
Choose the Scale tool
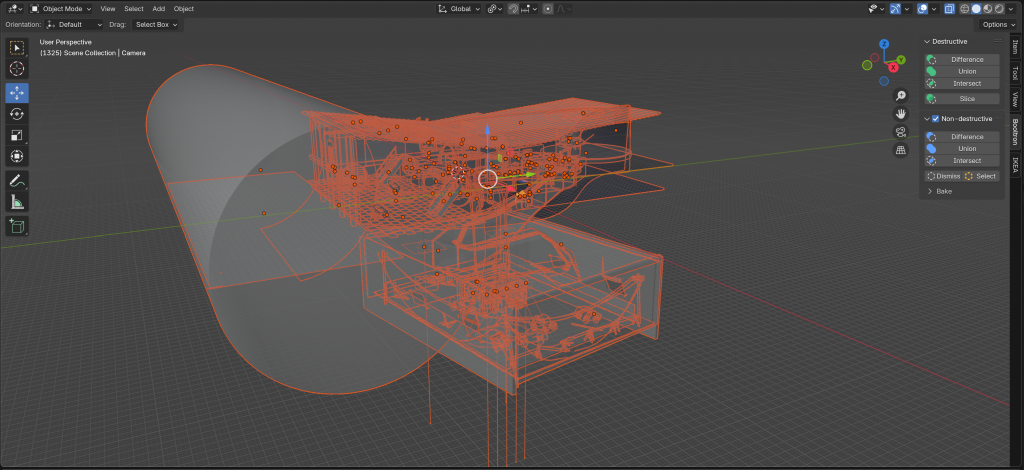(x=17, y=135)
